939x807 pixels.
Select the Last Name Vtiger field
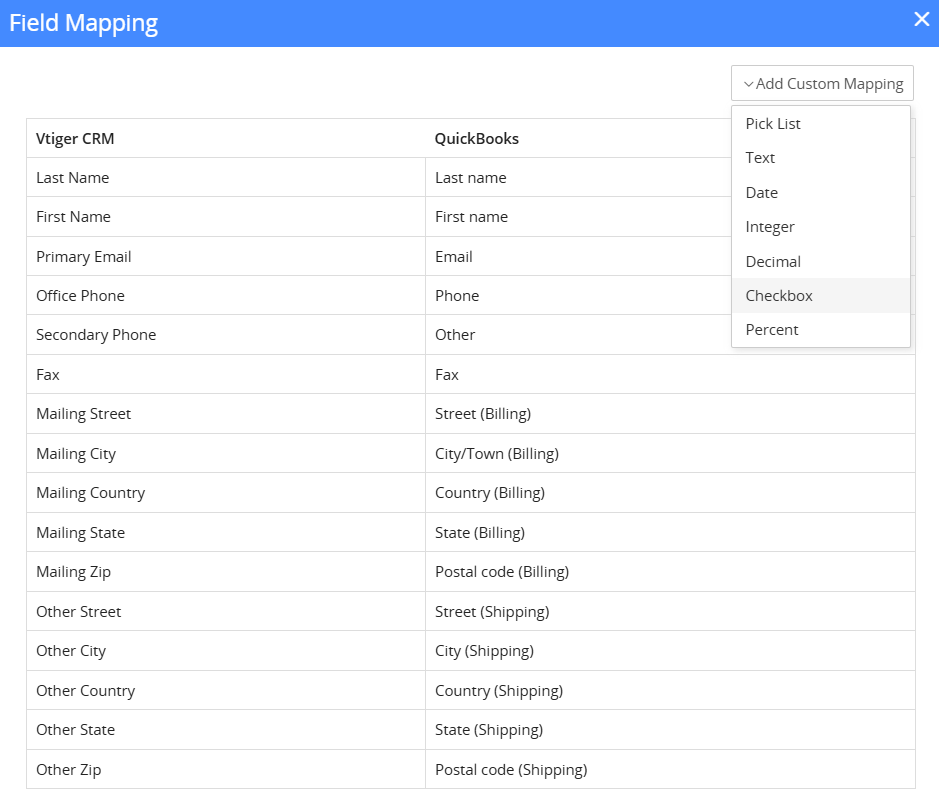click(226, 178)
